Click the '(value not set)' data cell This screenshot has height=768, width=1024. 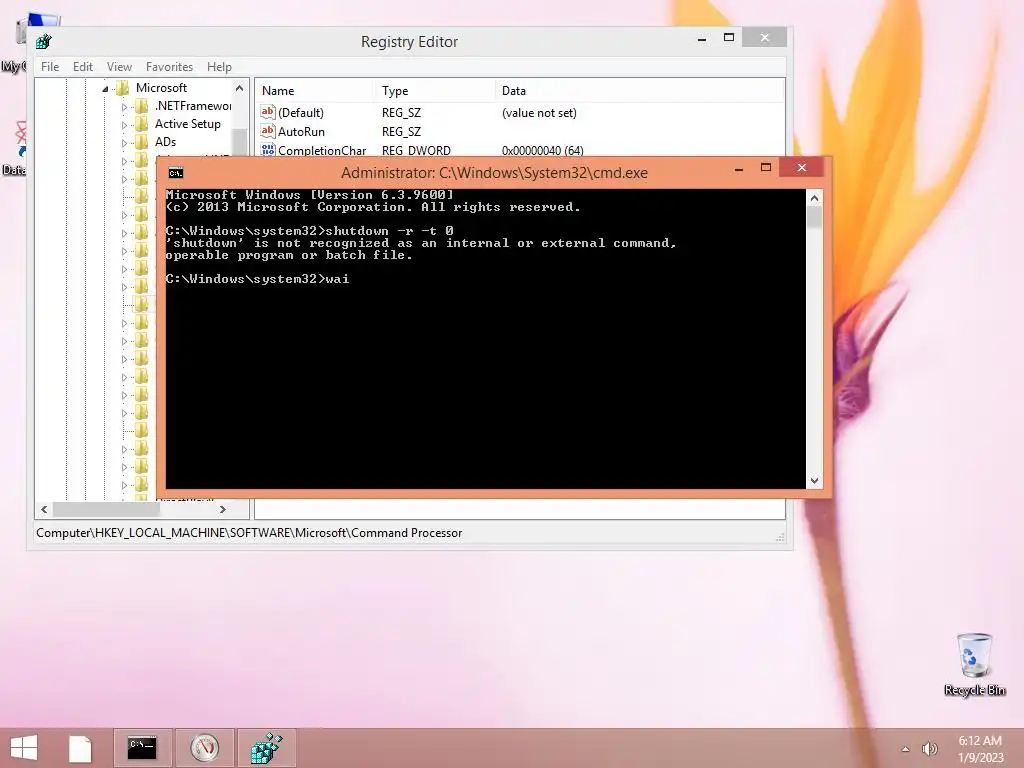tap(539, 113)
